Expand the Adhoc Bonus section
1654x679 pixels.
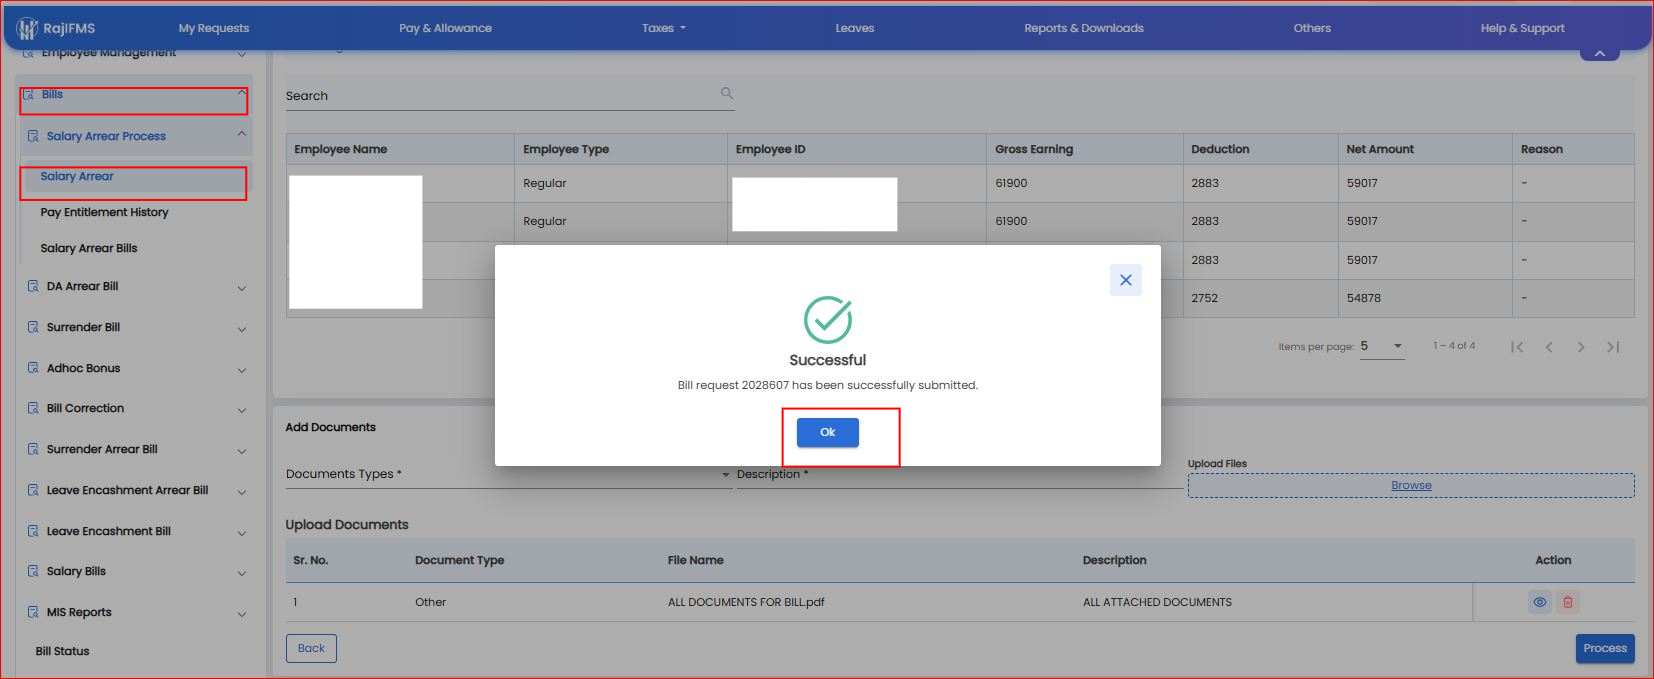point(241,370)
